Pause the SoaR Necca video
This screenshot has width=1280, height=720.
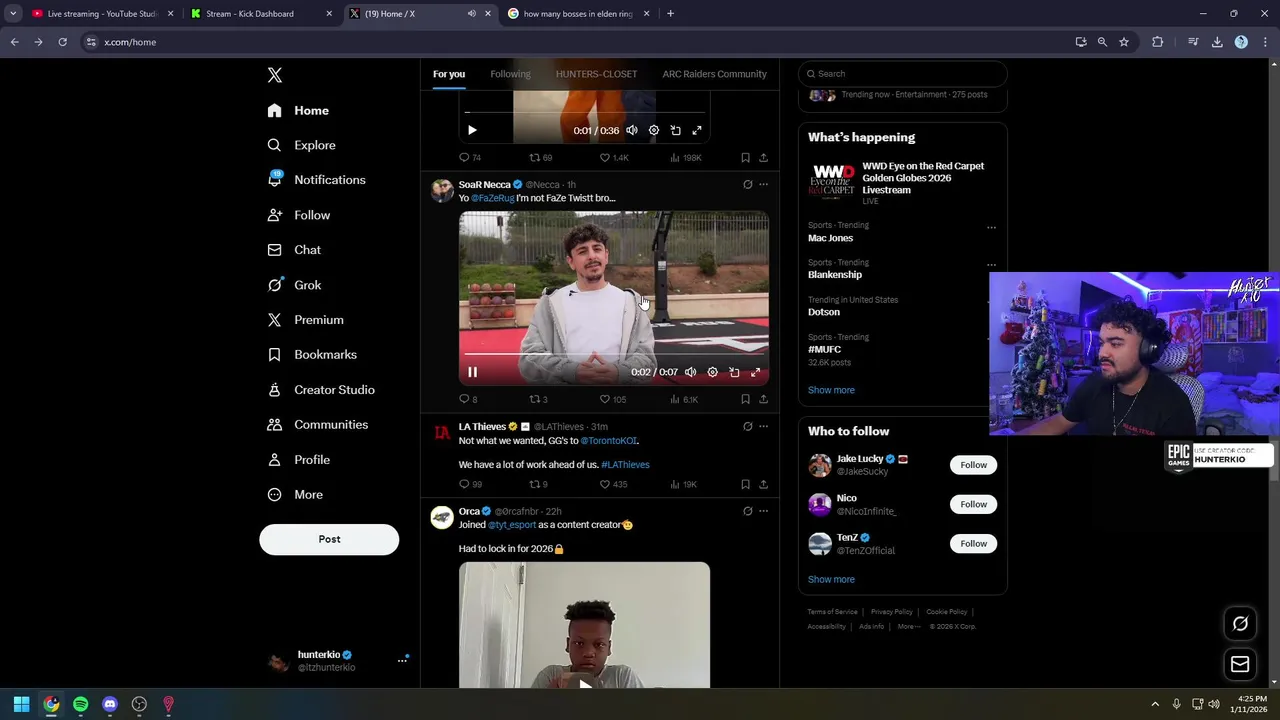[472, 372]
